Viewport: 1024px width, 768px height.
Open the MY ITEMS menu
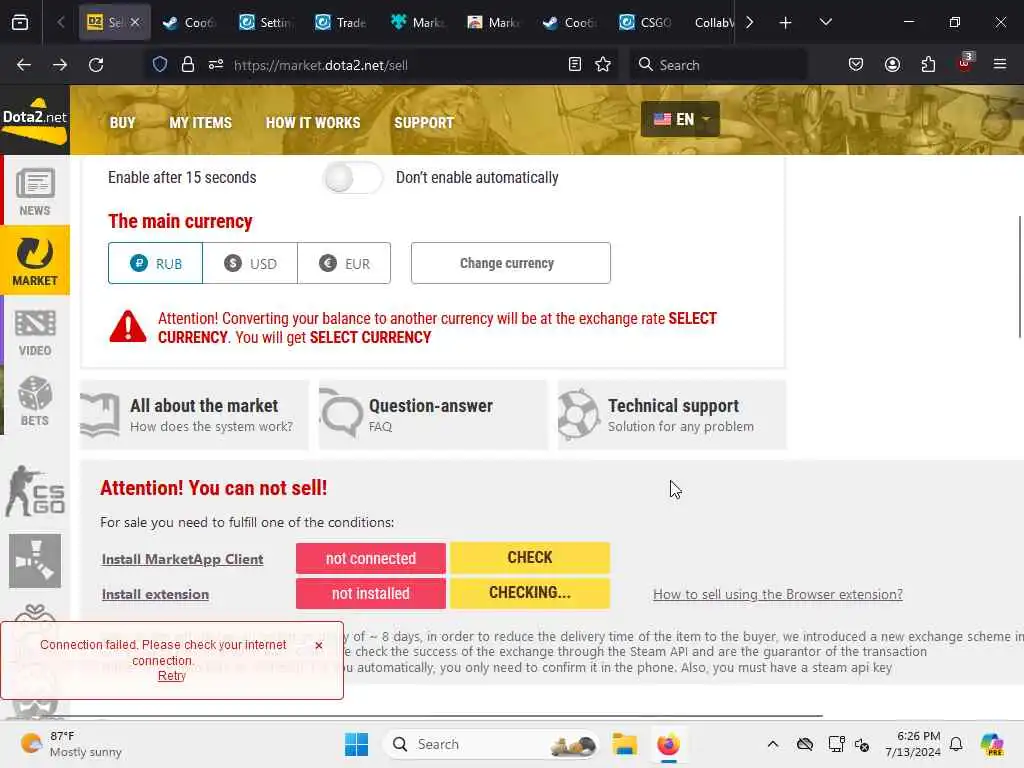click(200, 123)
